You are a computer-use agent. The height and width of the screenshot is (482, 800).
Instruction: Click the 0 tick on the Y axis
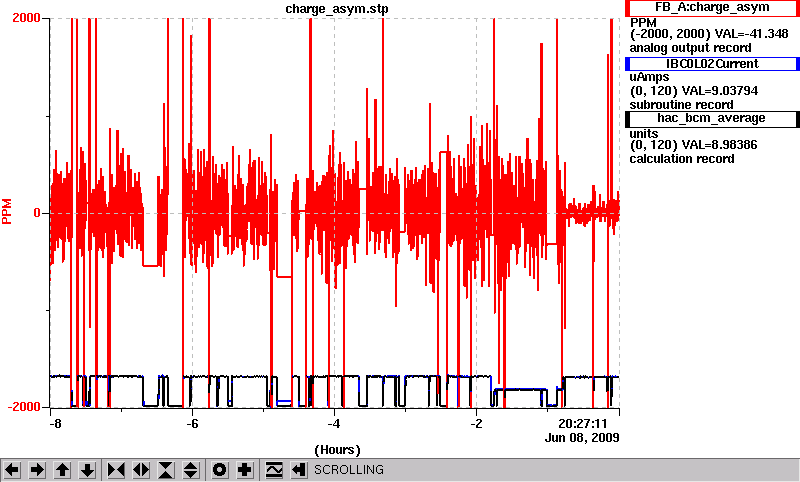37,213
